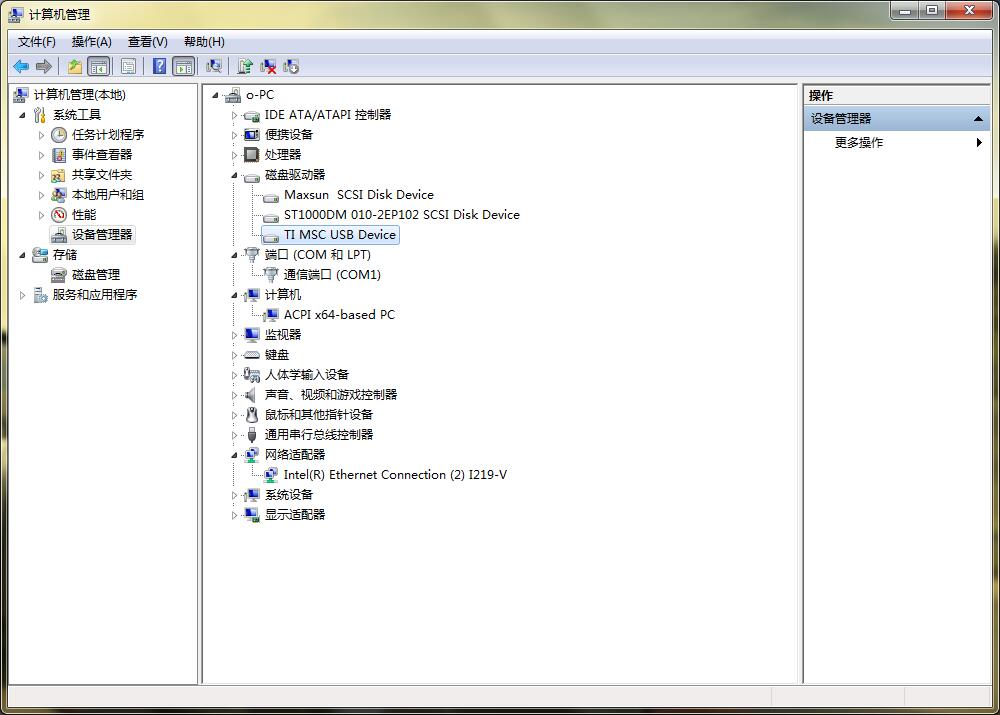Select the o-PC computer node

click(260, 95)
